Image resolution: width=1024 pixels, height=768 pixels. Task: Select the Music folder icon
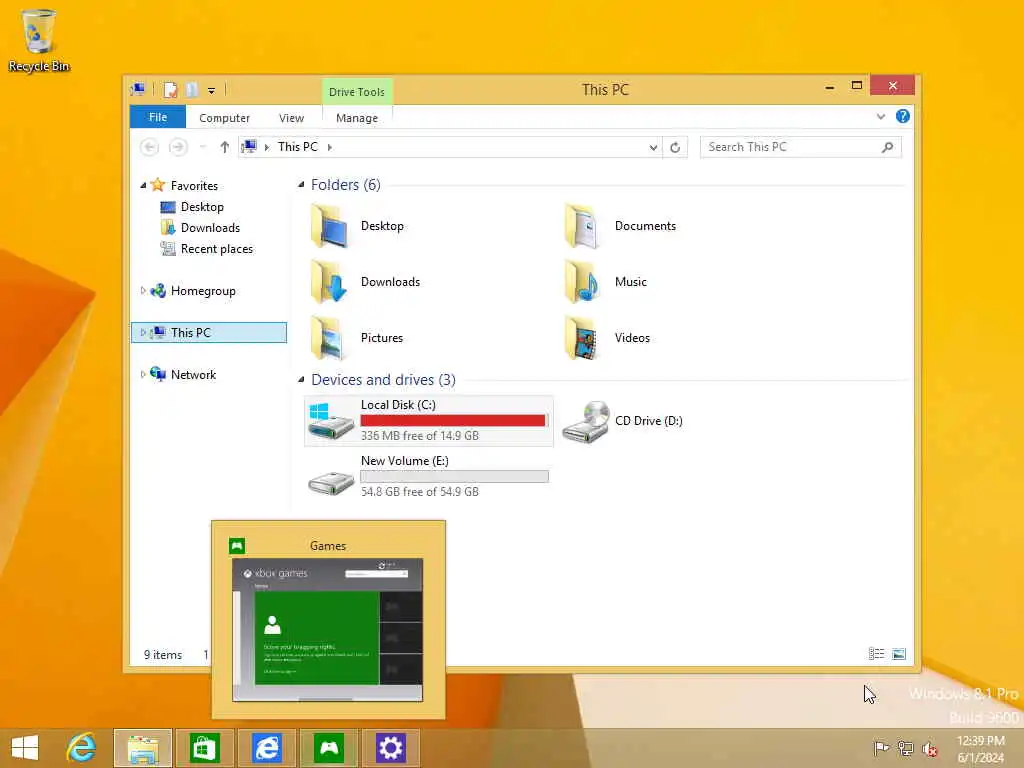(582, 281)
